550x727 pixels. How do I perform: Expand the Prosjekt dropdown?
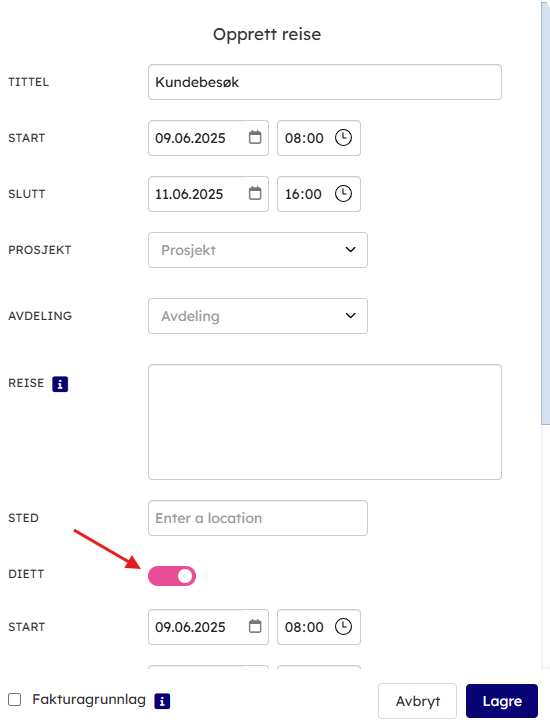(x=258, y=250)
